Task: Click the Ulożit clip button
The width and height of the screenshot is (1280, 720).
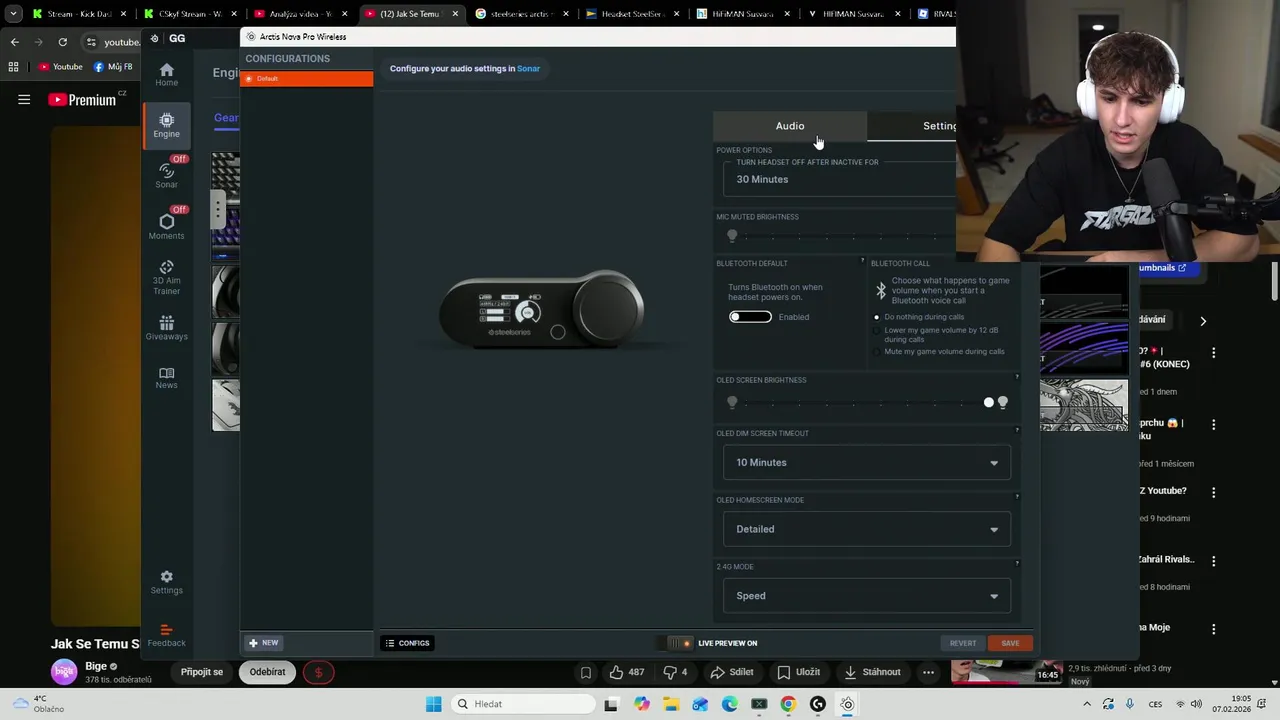Action: (799, 672)
